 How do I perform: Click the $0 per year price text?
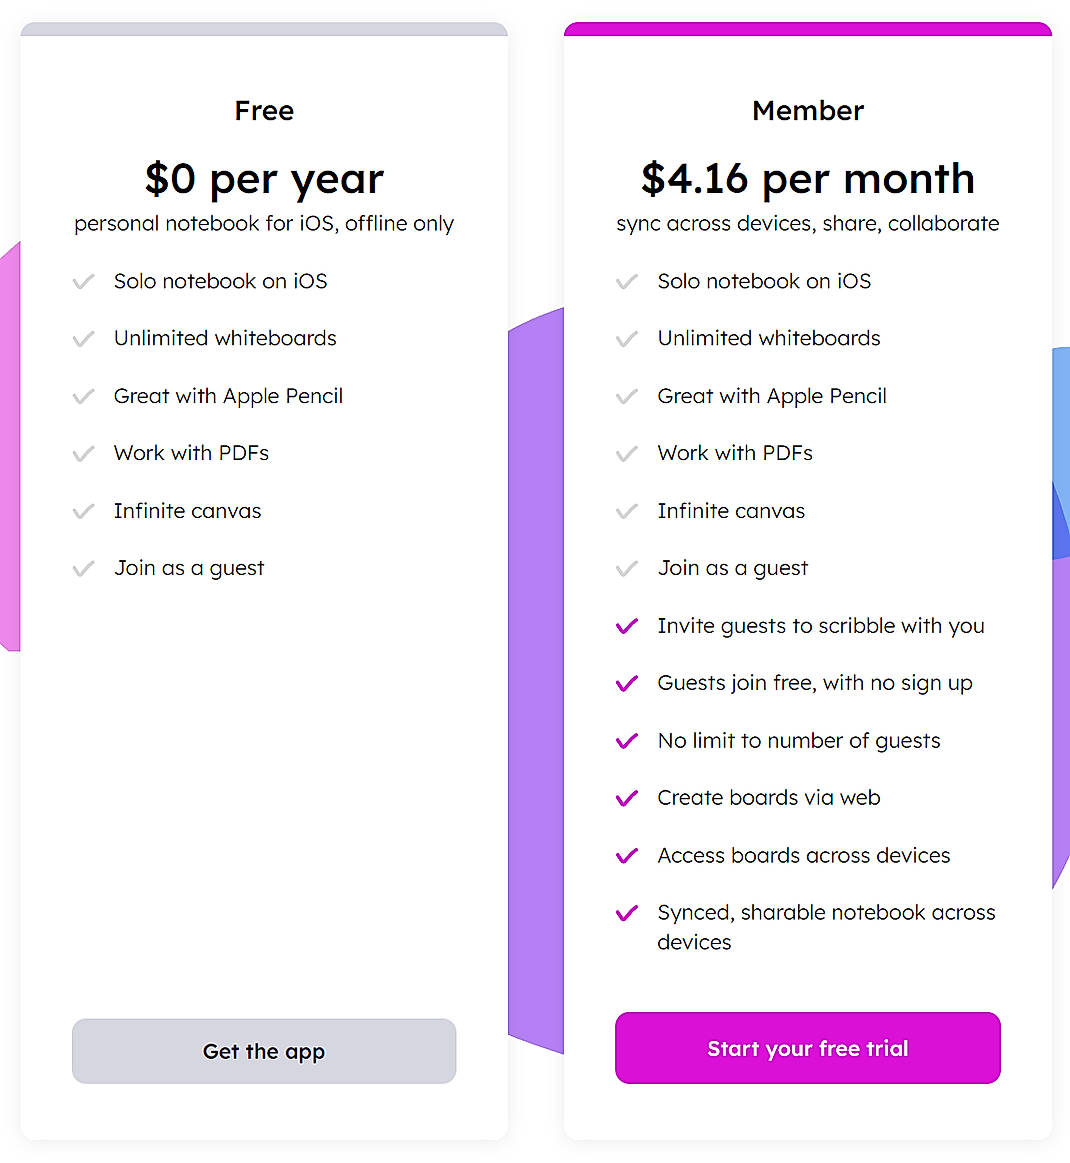264,179
